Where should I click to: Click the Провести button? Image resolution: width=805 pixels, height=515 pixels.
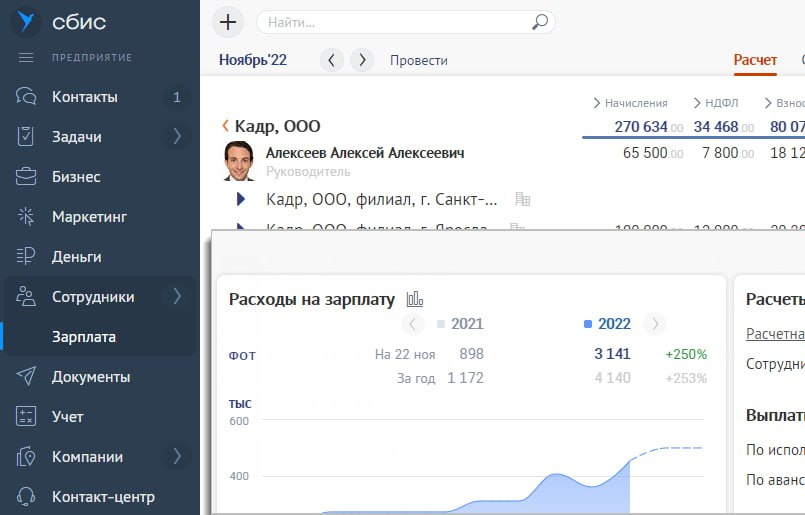[x=419, y=60]
